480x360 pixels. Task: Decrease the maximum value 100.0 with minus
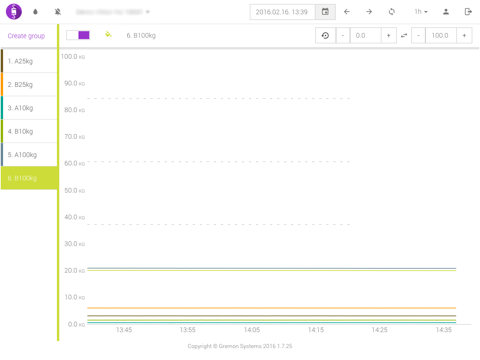pos(418,35)
